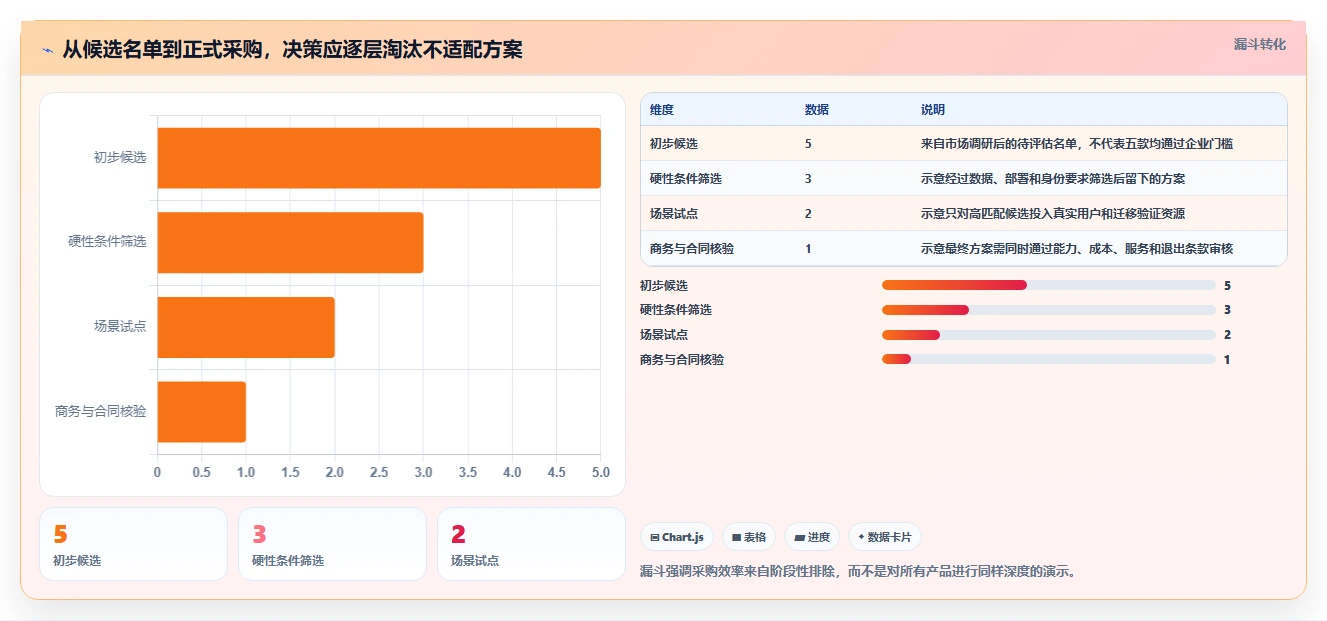Click the 场景试点 chart y-axis label

[x=120, y=326]
